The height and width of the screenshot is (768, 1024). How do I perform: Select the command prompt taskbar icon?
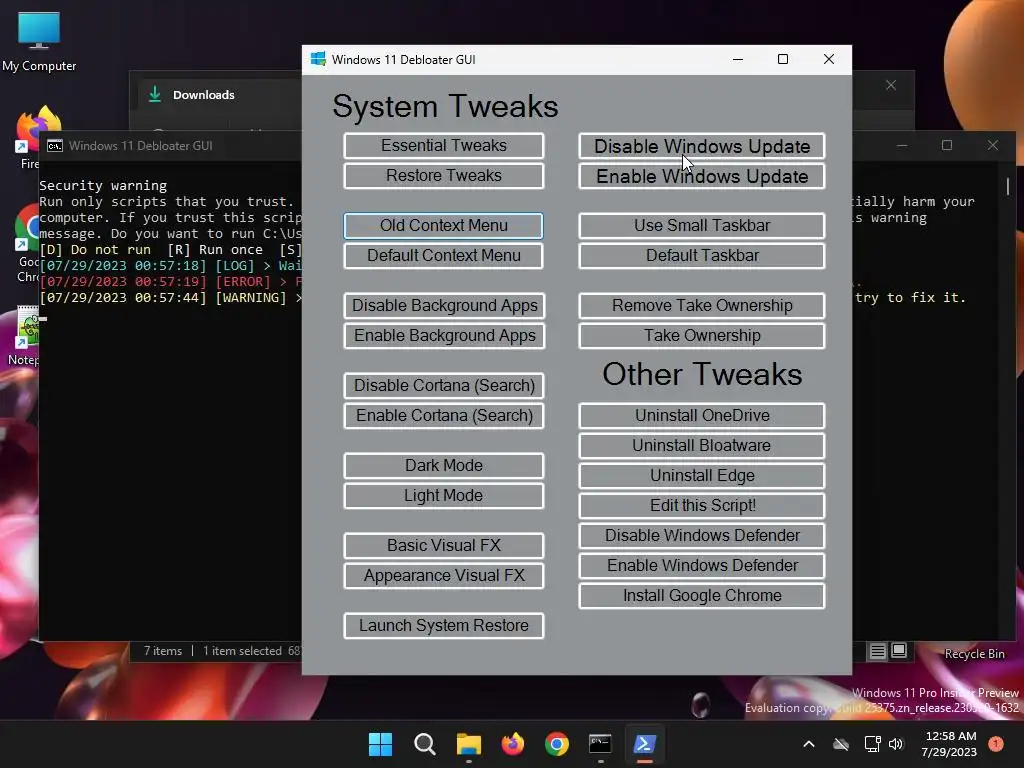pyautogui.click(x=600, y=744)
